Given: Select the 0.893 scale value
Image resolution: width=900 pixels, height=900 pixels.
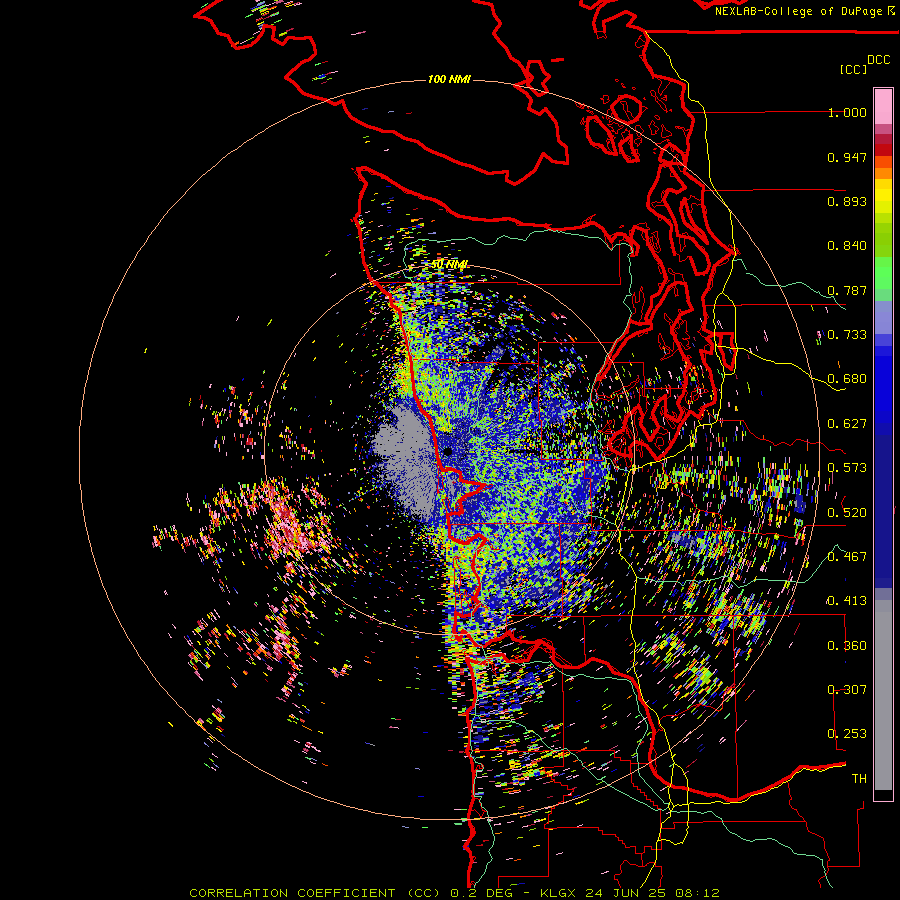Looking at the screenshot, I should (x=847, y=201).
